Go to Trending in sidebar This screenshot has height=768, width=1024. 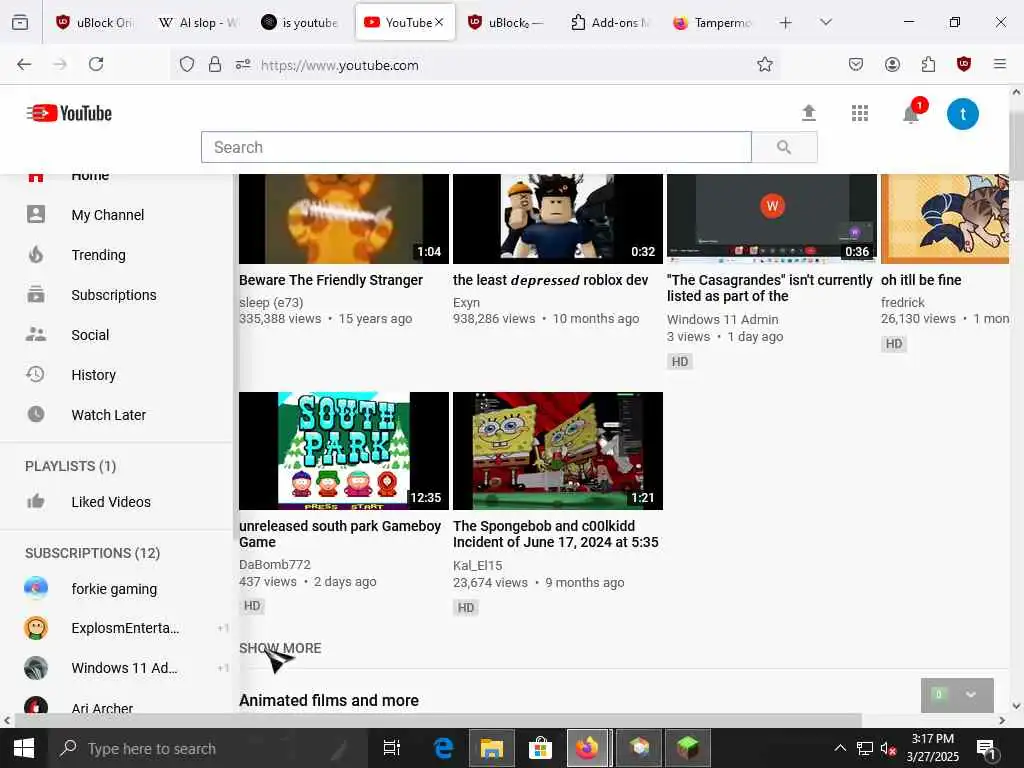pos(99,255)
